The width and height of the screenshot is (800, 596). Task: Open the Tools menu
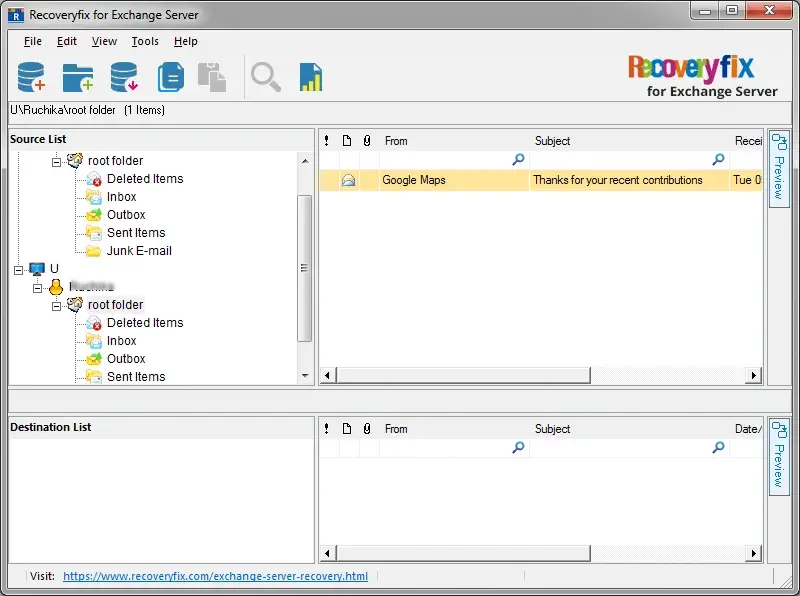pos(145,41)
